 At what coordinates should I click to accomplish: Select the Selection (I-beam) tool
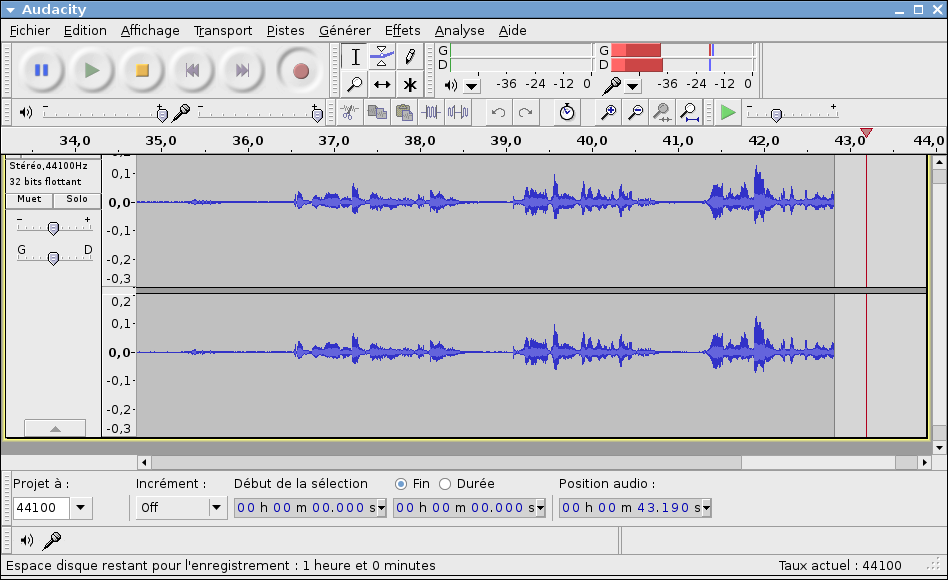click(356, 57)
